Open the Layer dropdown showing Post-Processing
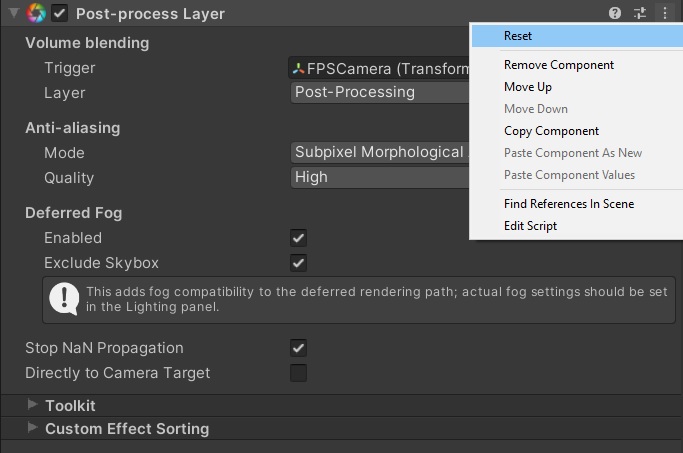 click(x=380, y=92)
